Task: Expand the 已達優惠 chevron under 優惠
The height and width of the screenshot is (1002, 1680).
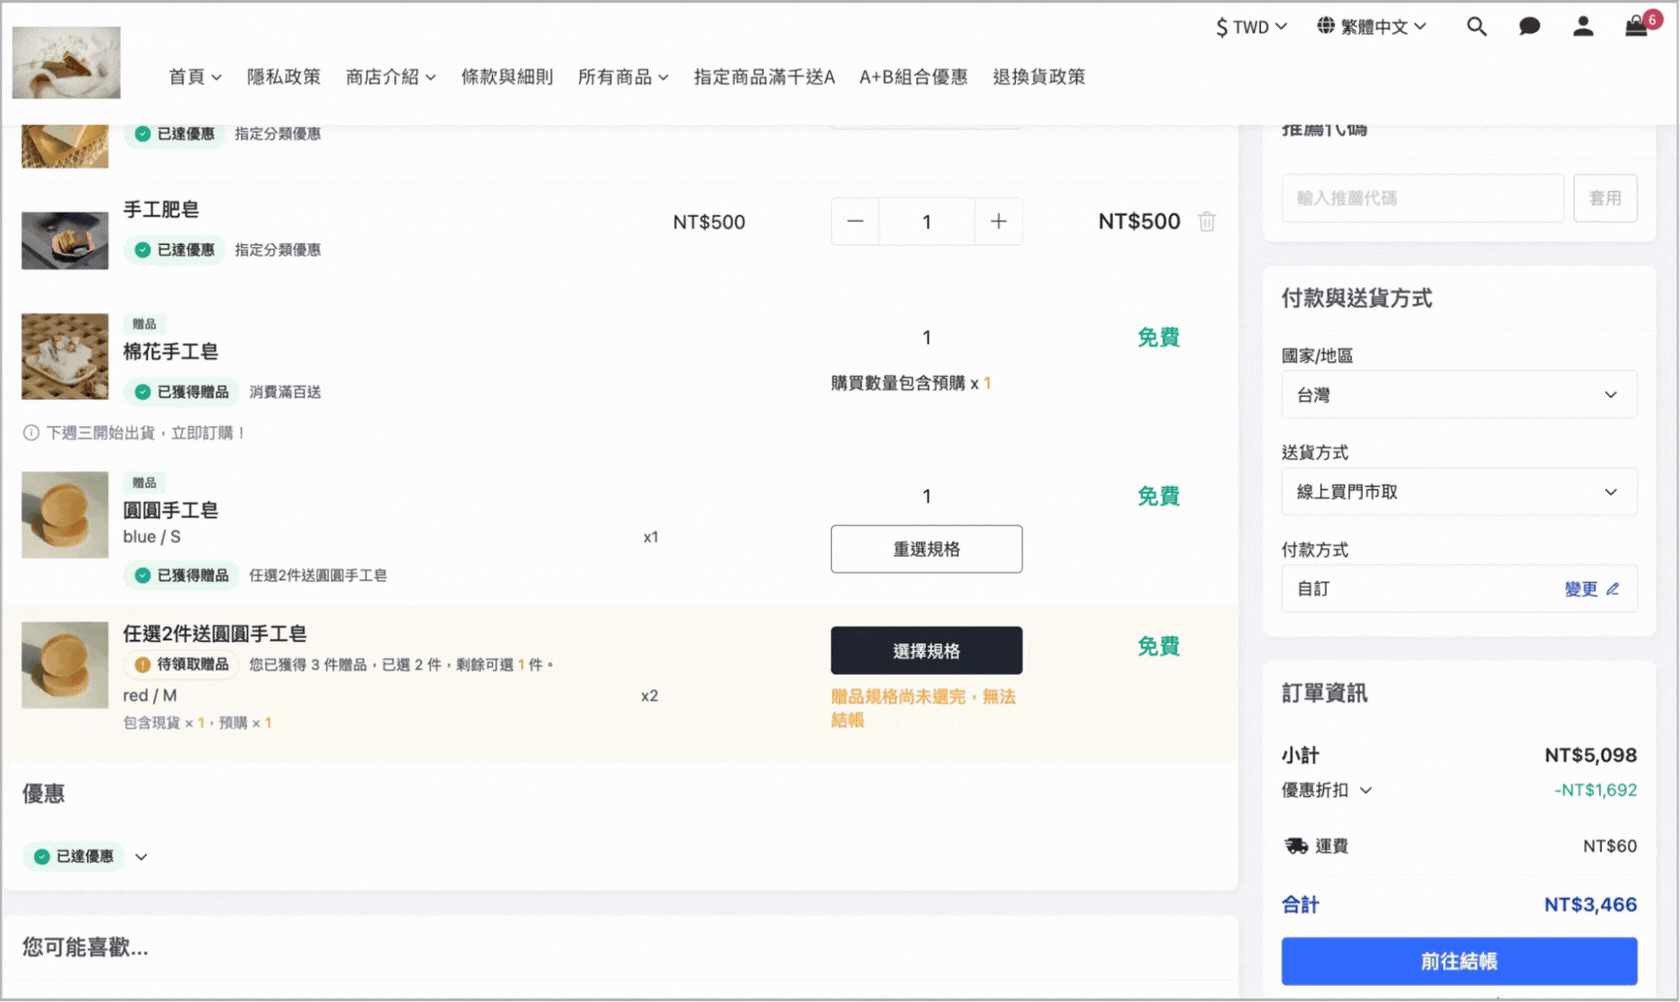Action: [141, 857]
